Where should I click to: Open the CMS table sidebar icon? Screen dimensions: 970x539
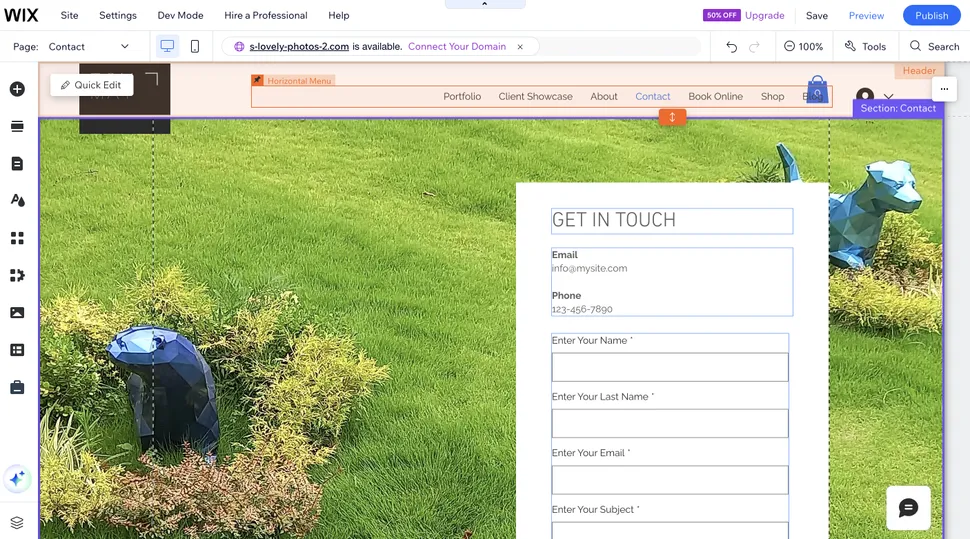[x=17, y=350]
